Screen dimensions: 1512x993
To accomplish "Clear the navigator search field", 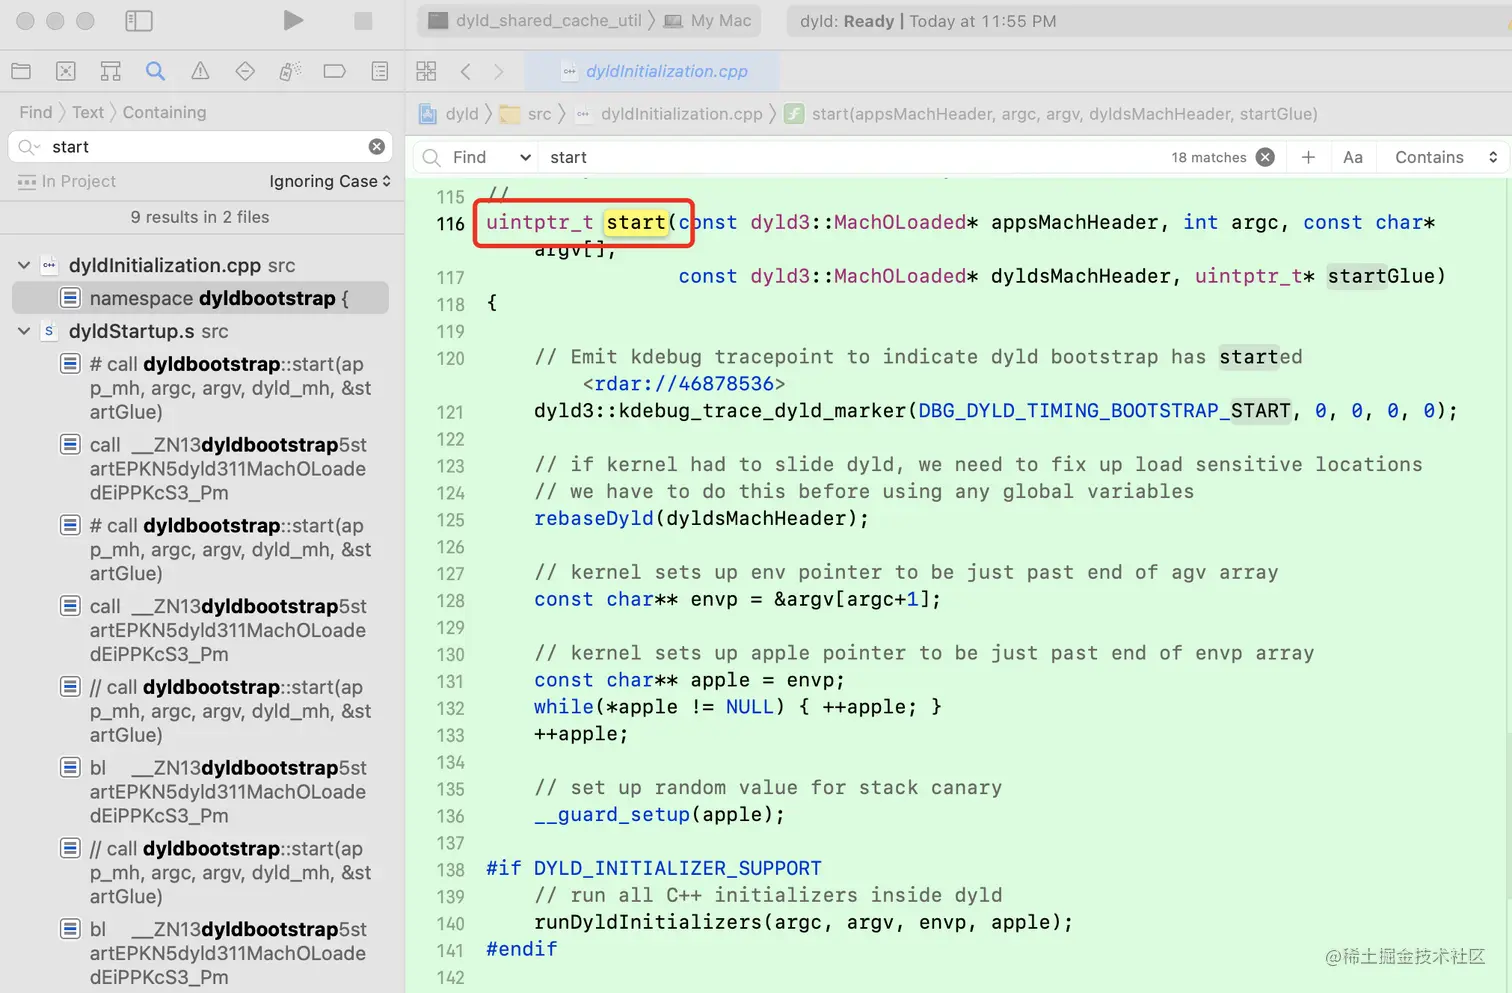I will click(x=377, y=147).
